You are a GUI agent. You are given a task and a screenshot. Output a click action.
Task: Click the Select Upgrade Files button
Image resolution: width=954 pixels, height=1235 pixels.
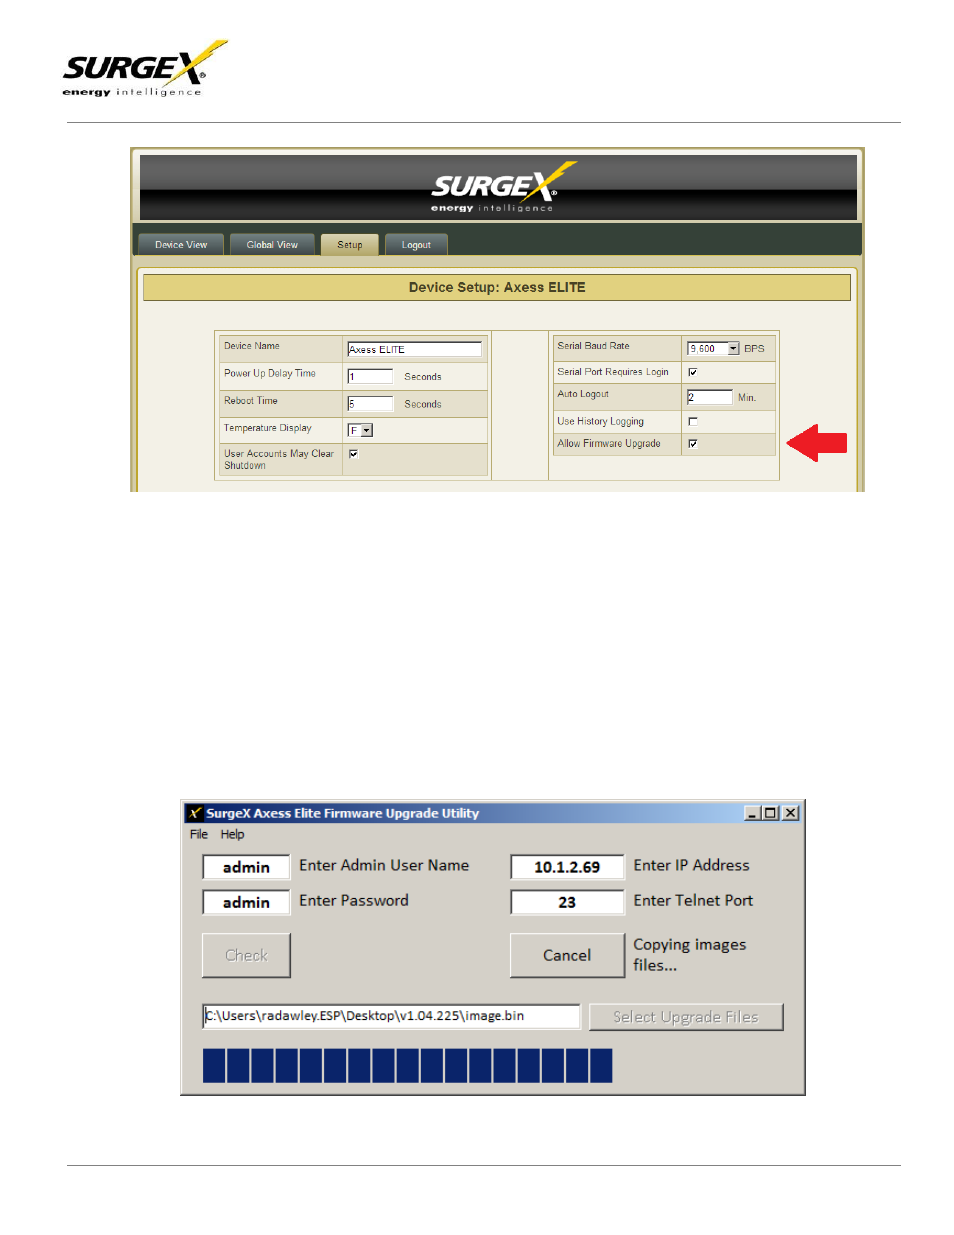686,1017
